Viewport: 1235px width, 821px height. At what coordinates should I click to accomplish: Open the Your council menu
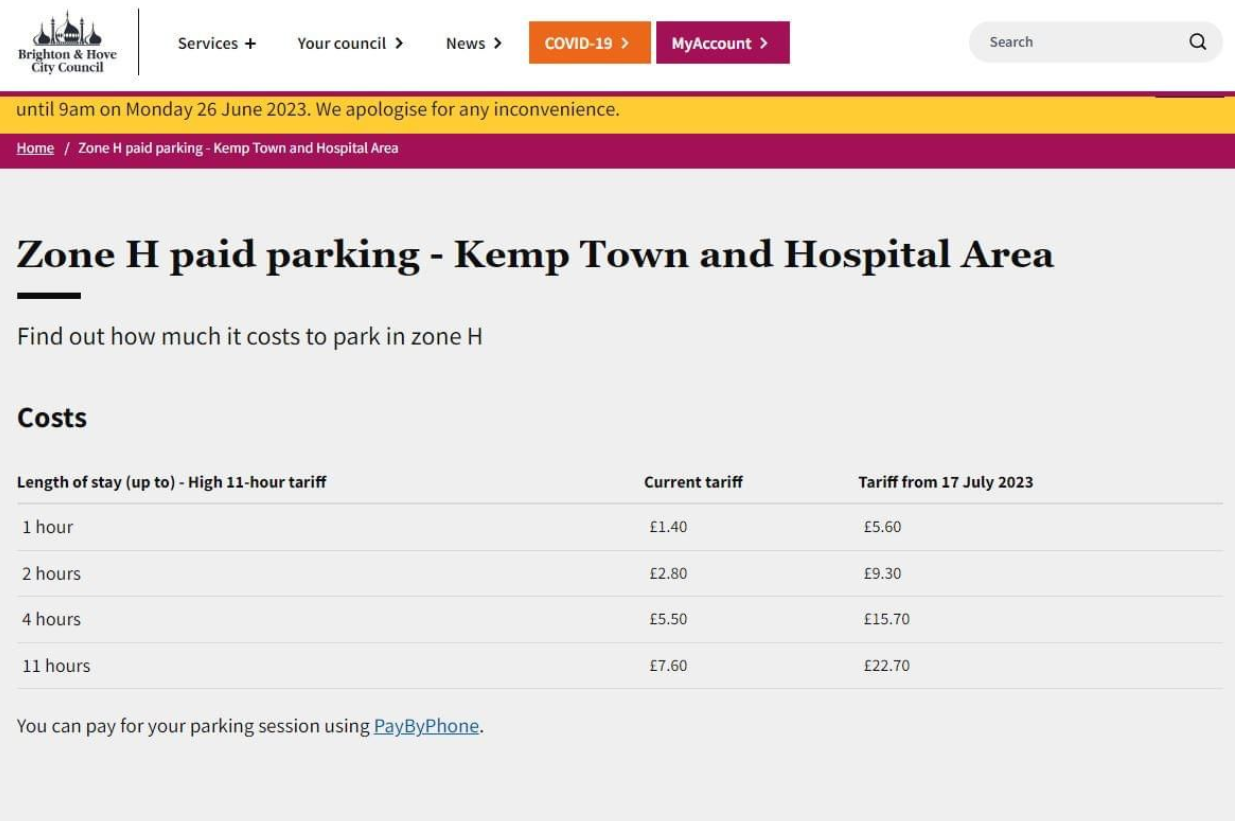click(350, 43)
